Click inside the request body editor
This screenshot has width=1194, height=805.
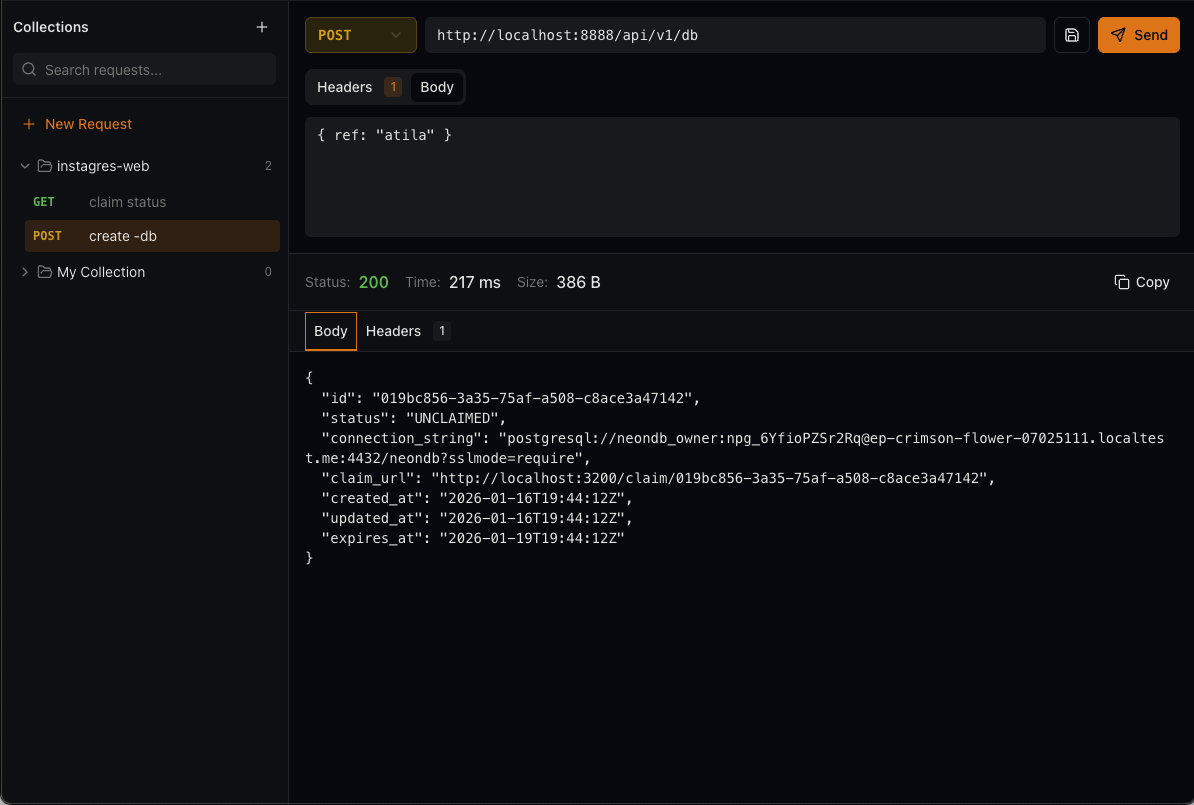click(741, 185)
